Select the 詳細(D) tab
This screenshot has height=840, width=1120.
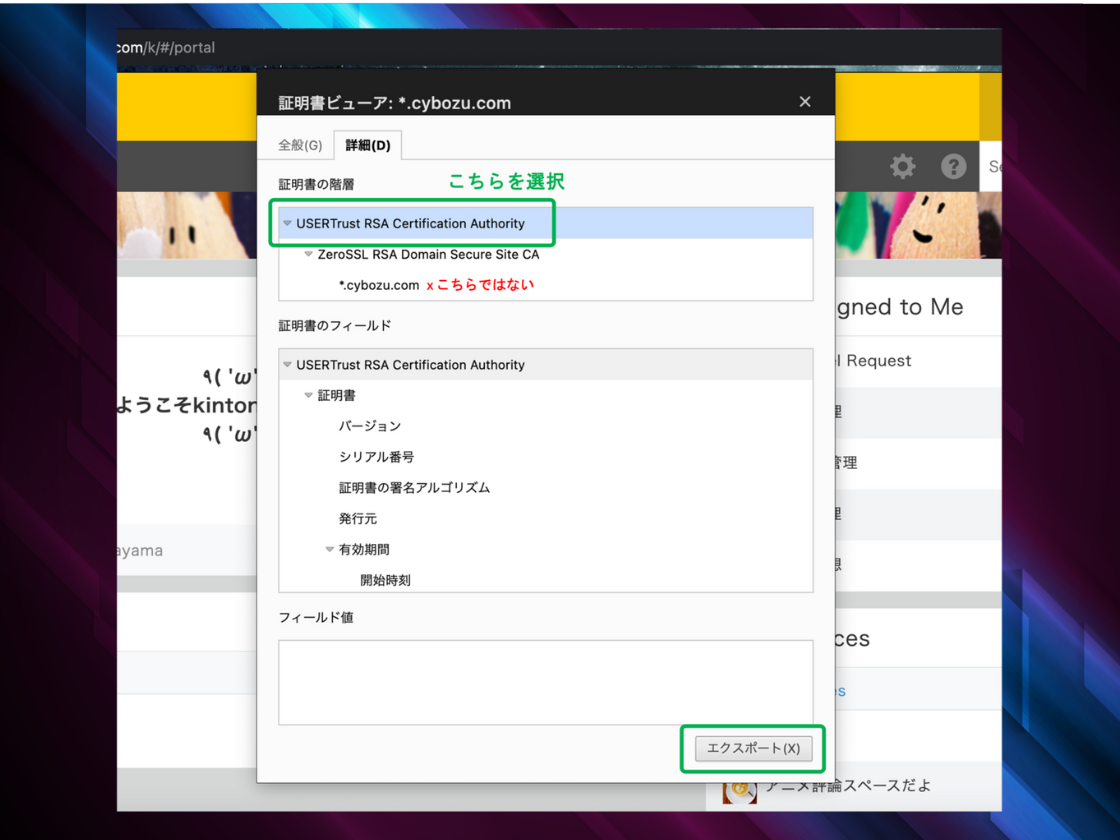pos(367,145)
